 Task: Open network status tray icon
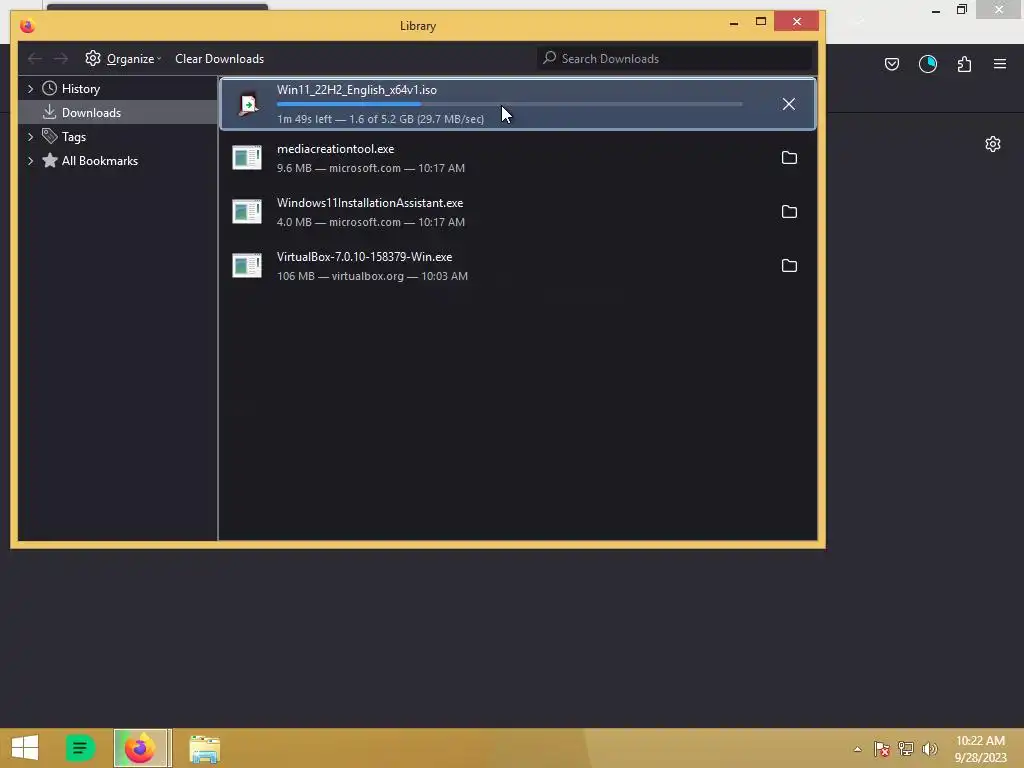pos(906,749)
